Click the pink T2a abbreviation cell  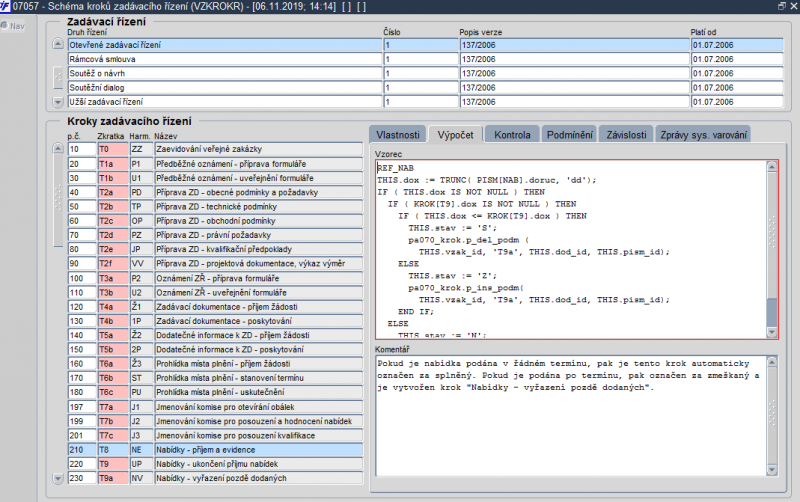[112, 191]
